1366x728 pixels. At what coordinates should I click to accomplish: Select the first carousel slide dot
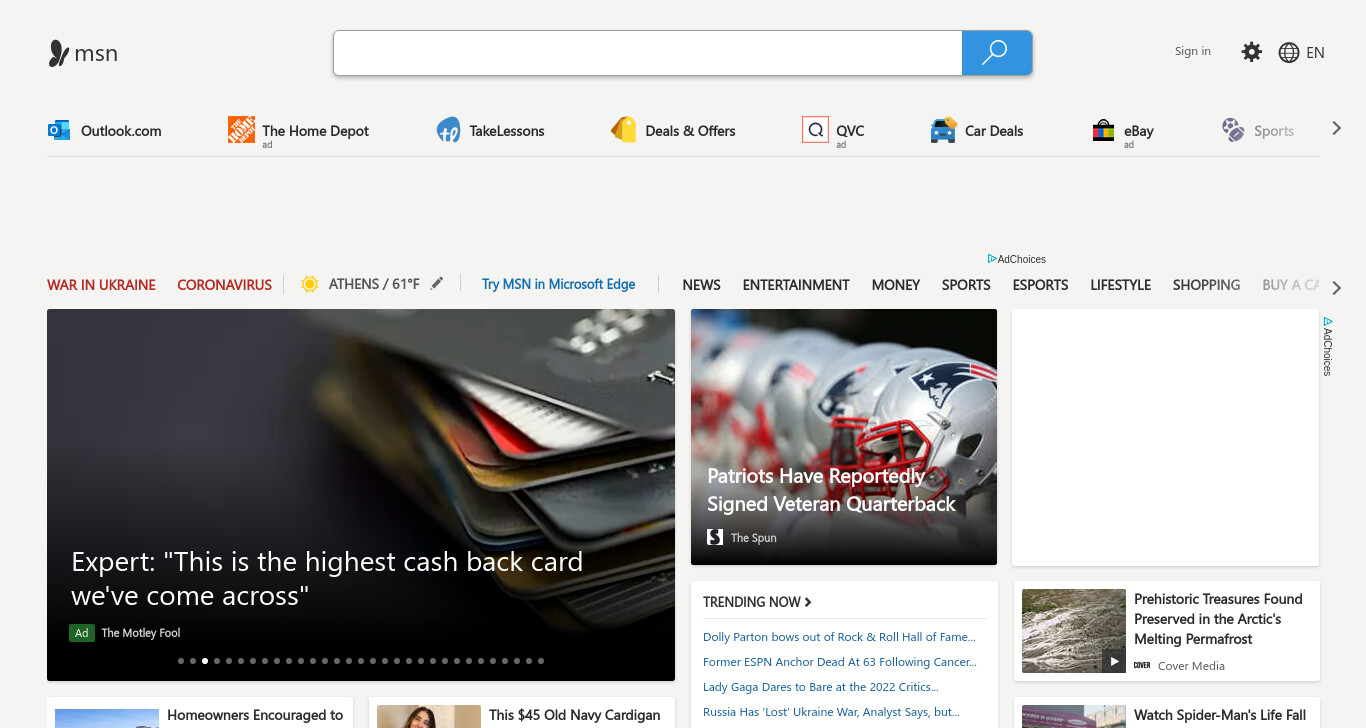tap(181, 661)
